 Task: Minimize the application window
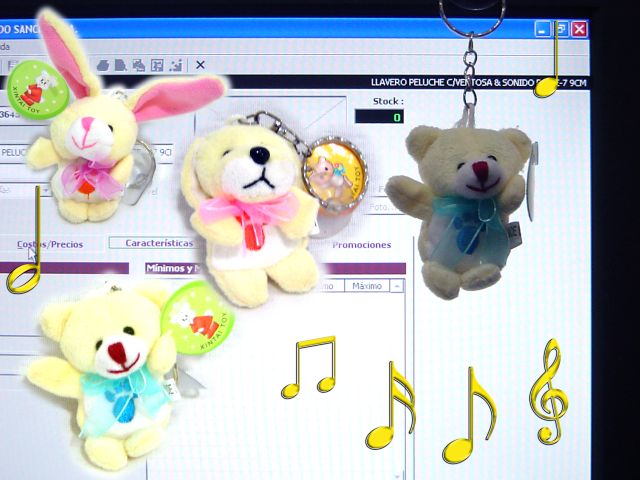543,30
